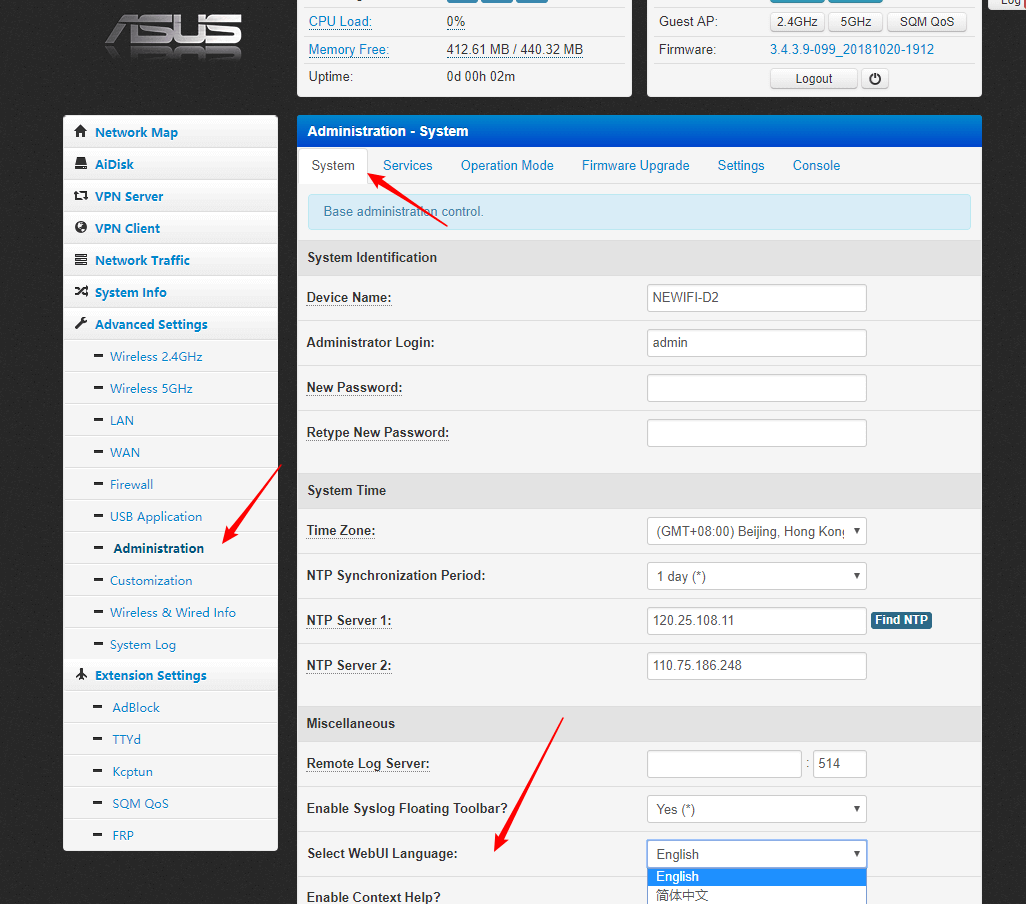Image resolution: width=1026 pixels, height=904 pixels.
Task: Toggle the 2.4GHz Guest AP button
Action: pos(797,22)
